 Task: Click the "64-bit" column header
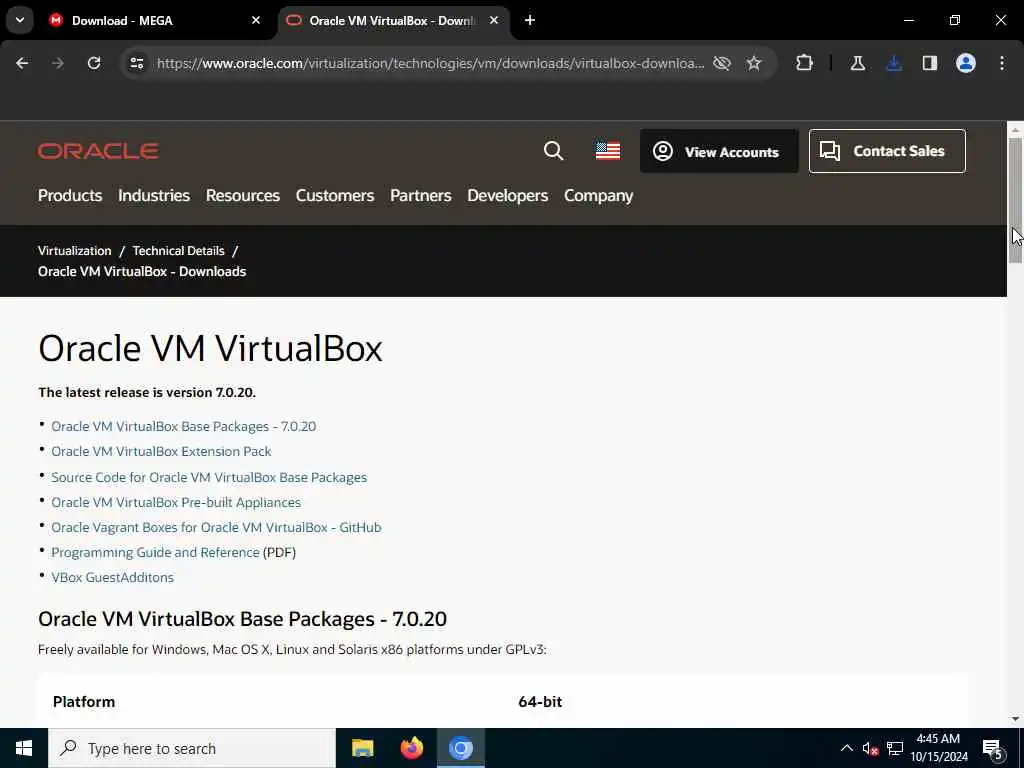(x=540, y=701)
